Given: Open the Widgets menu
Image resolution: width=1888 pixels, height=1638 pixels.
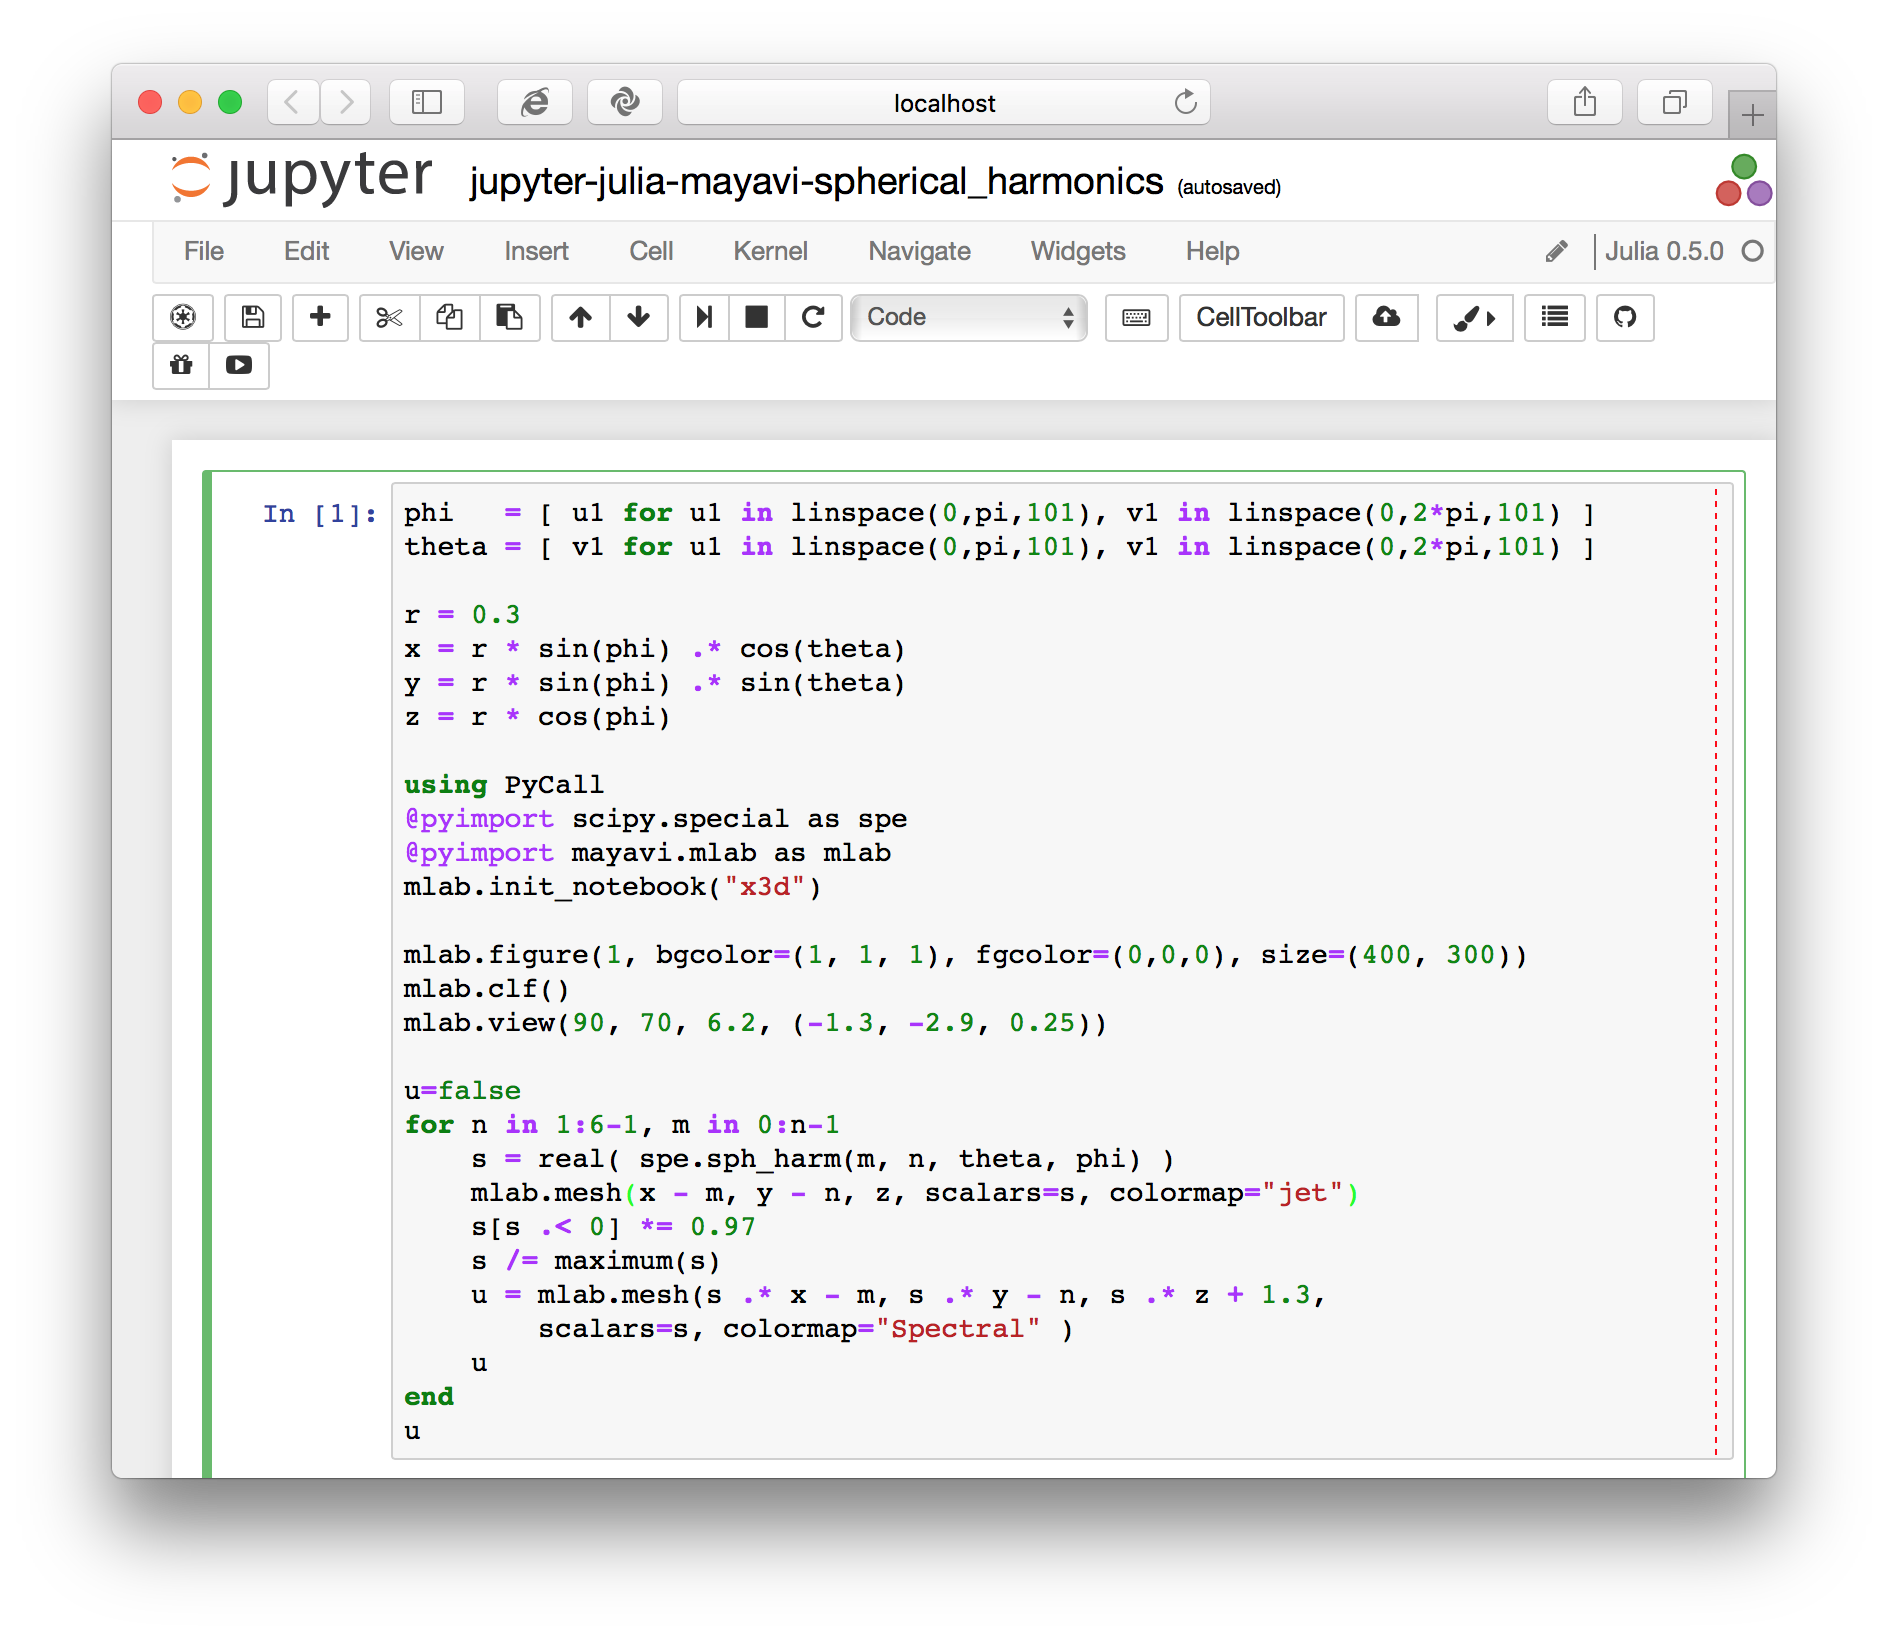Looking at the screenshot, I should (x=1078, y=251).
